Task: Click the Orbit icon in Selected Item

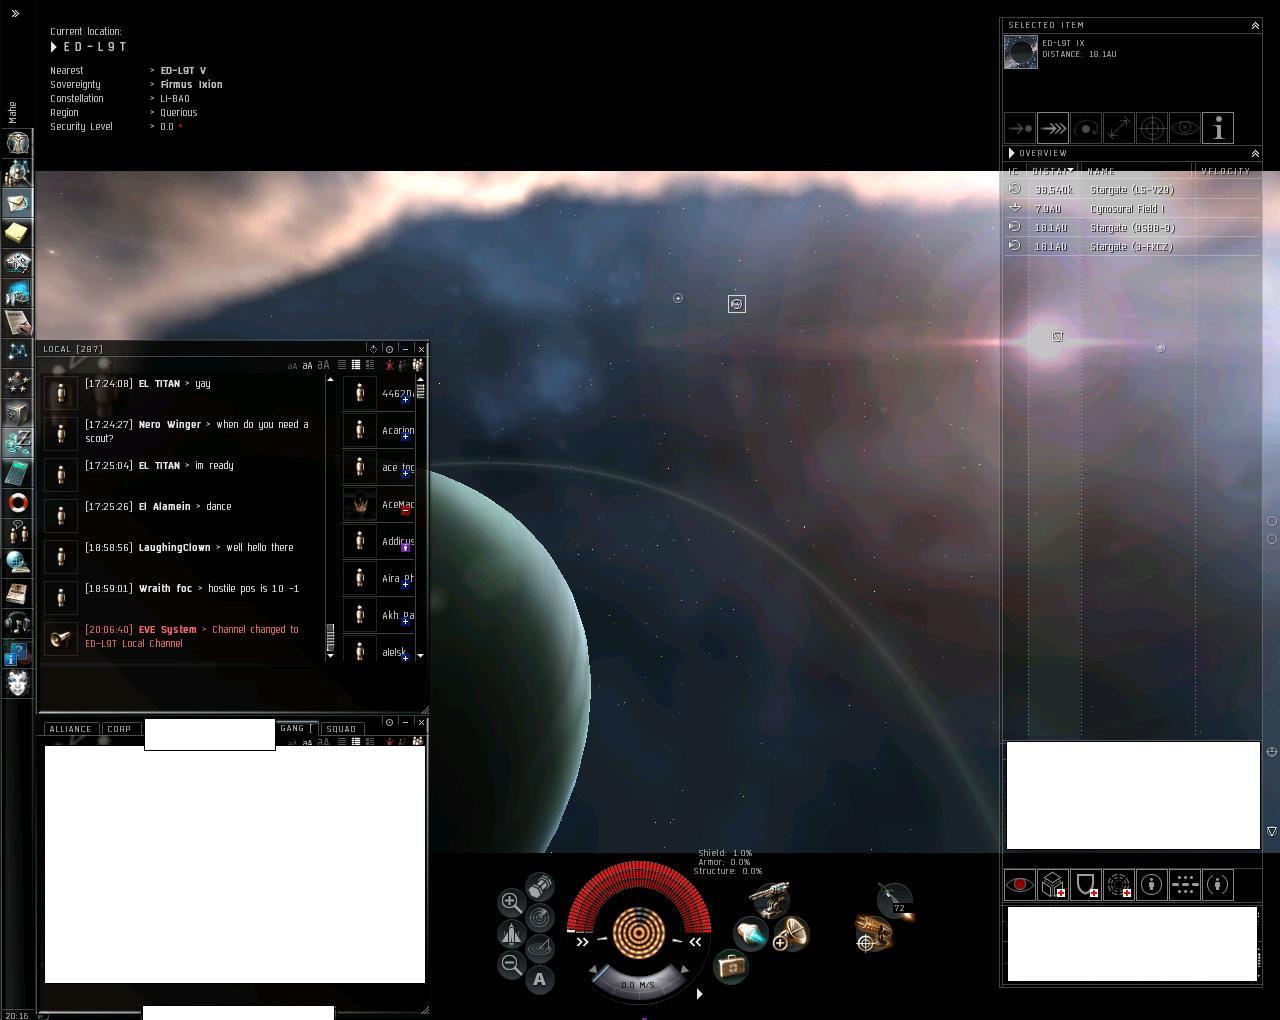Action: pos(1086,128)
